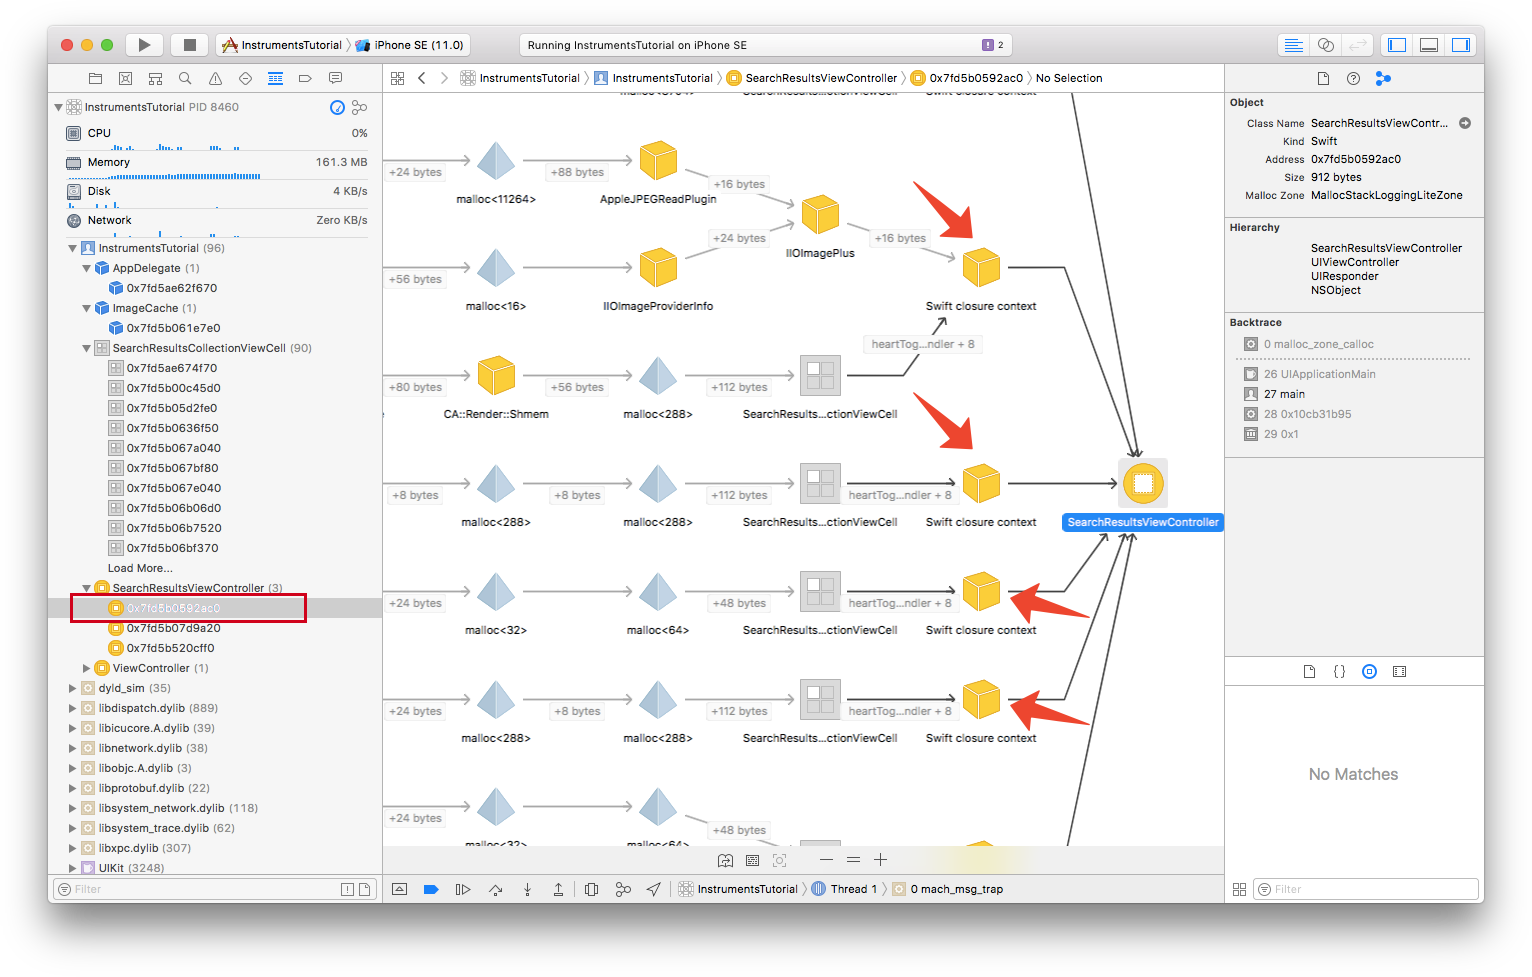Image resolution: width=1532 pixels, height=977 pixels.
Task: Click the debug gauges icon by PID
Action: (x=337, y=107)
